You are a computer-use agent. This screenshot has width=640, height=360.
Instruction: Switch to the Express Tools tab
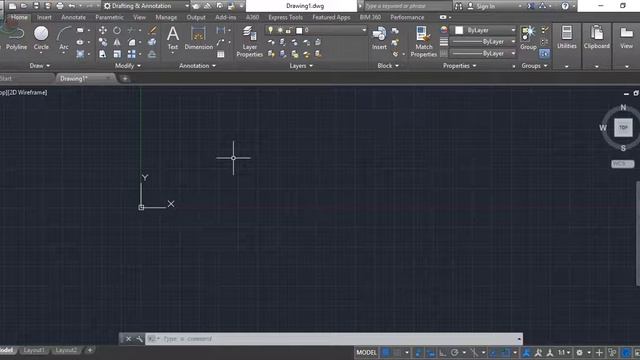286,17
